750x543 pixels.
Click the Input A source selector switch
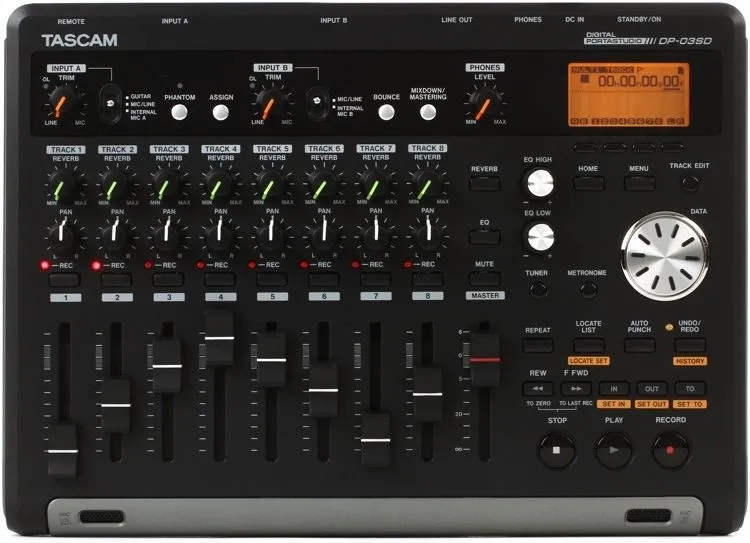tap(110, 104)
